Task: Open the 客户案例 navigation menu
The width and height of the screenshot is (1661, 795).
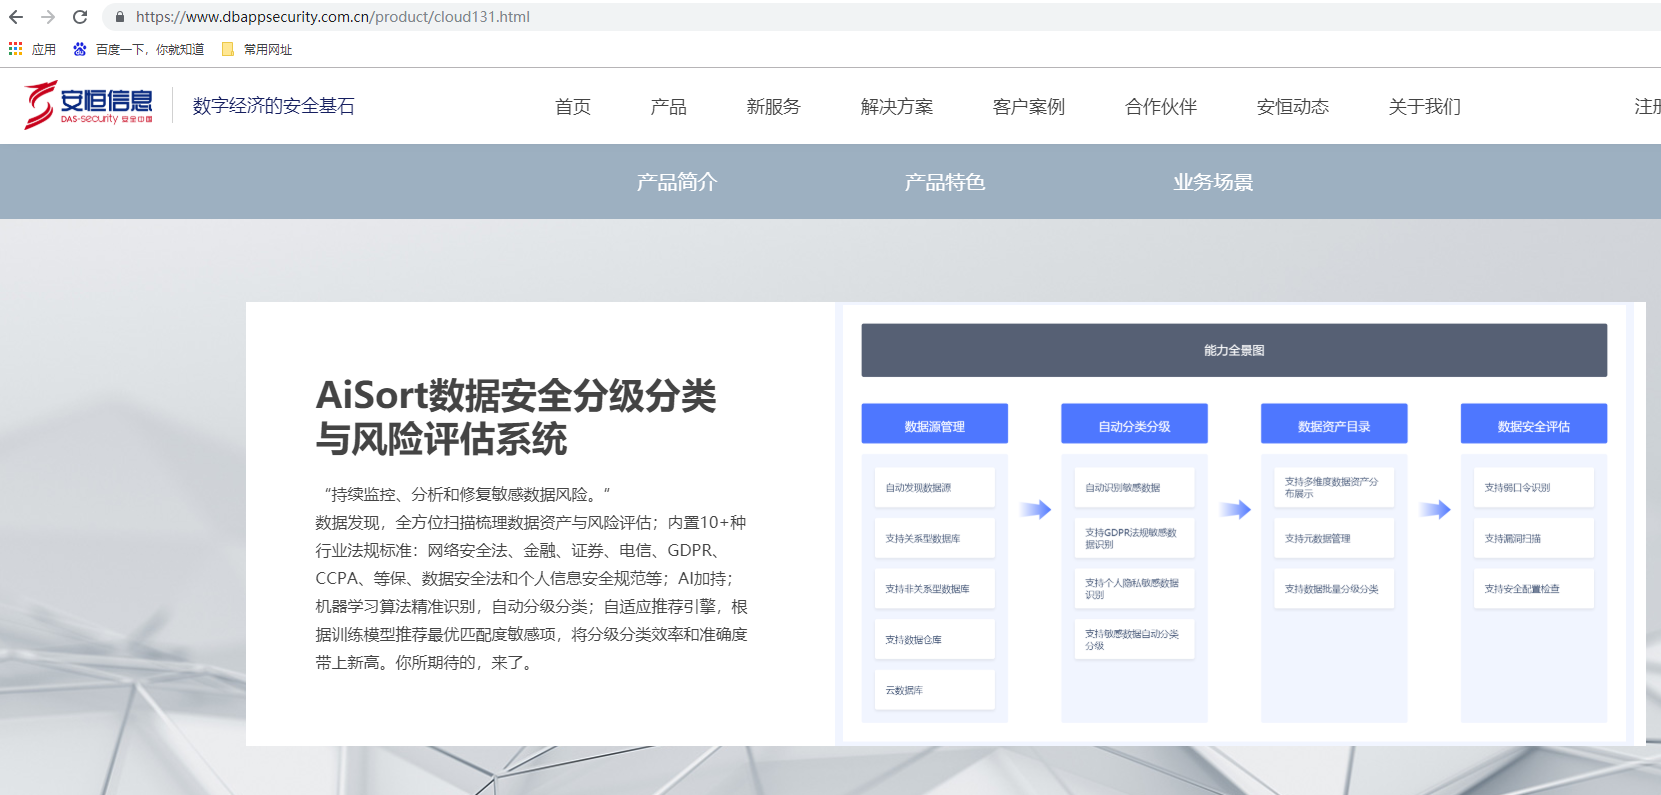Action: [1029, 106]
